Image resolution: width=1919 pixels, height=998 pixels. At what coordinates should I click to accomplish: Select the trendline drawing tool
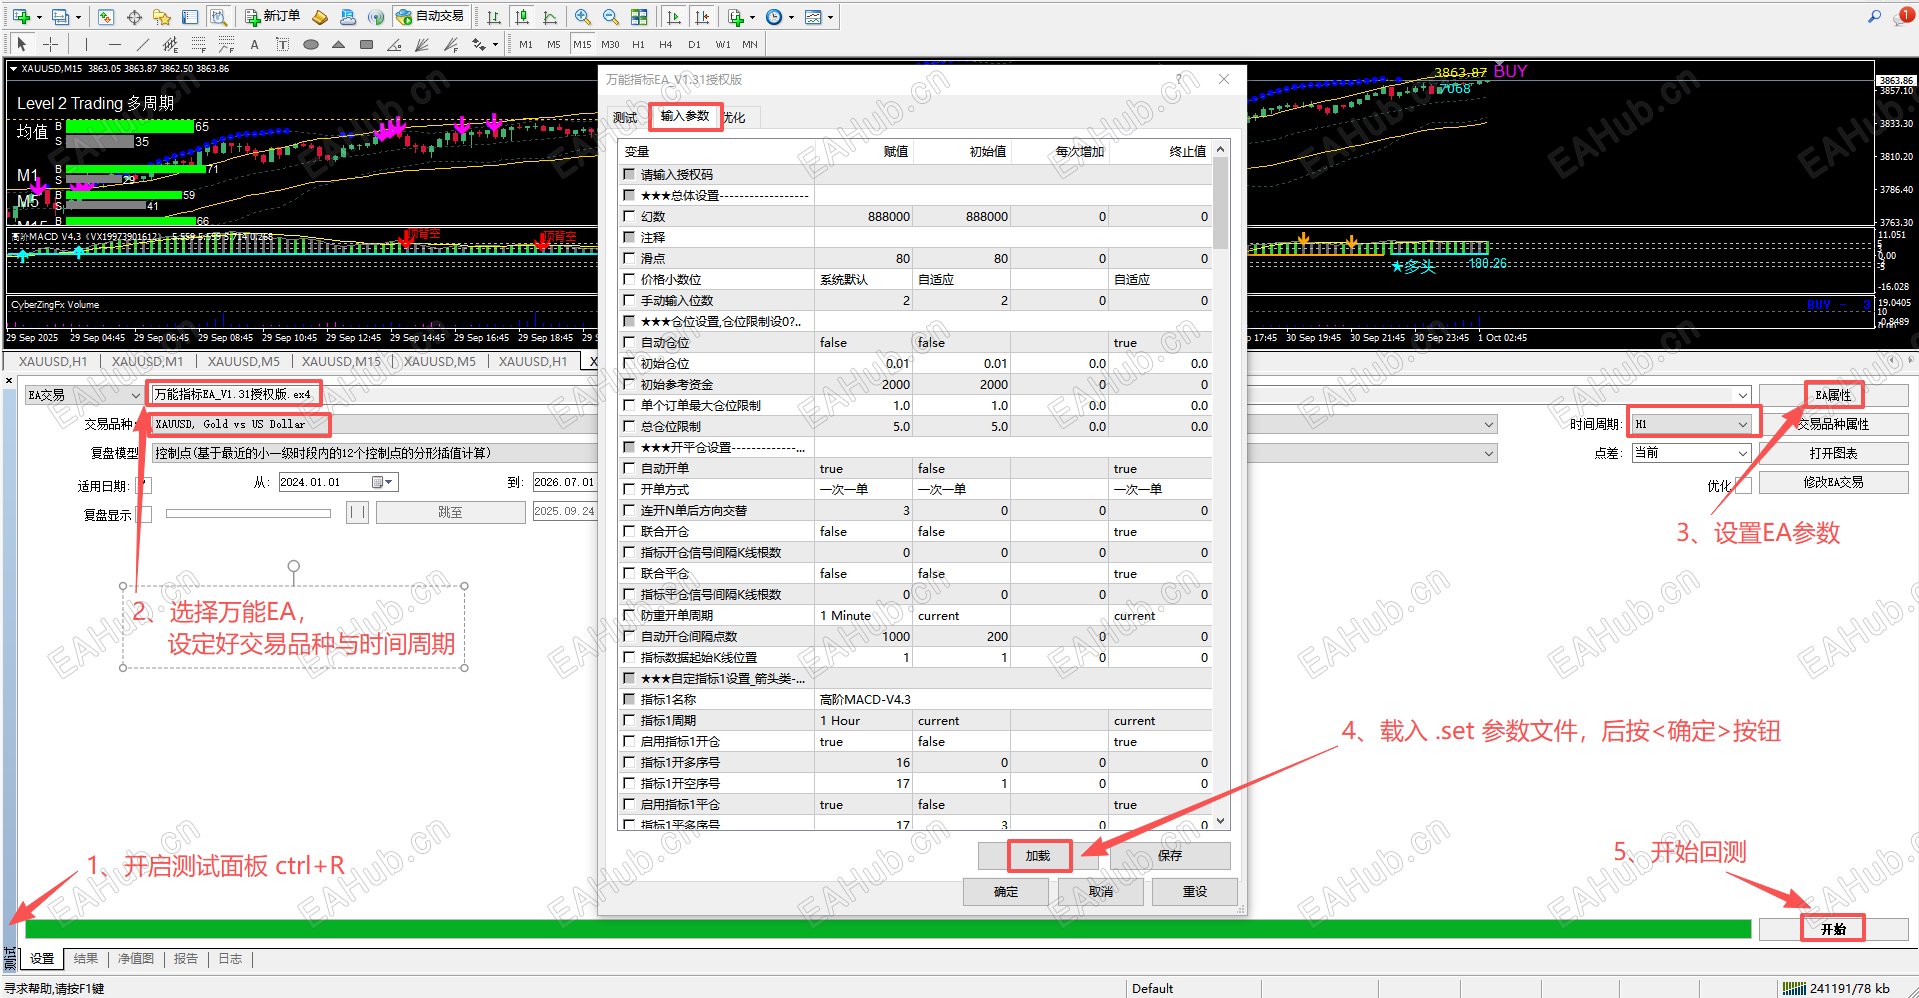click(x=142, y=44)
